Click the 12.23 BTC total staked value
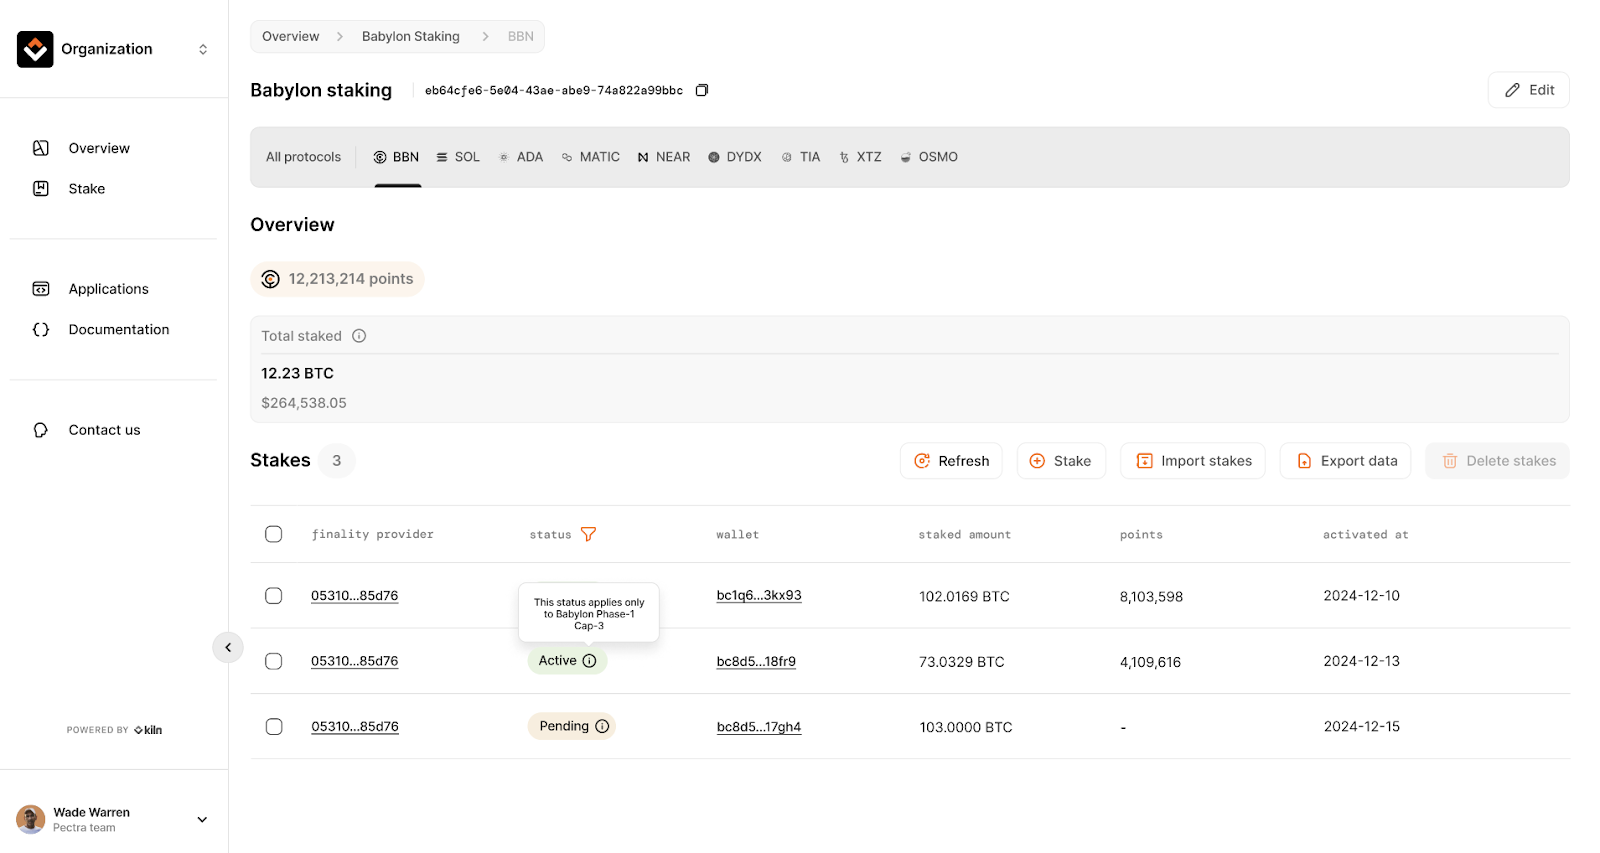The height and width of the screenshot is (853, 1600). (x=298, y=373)
